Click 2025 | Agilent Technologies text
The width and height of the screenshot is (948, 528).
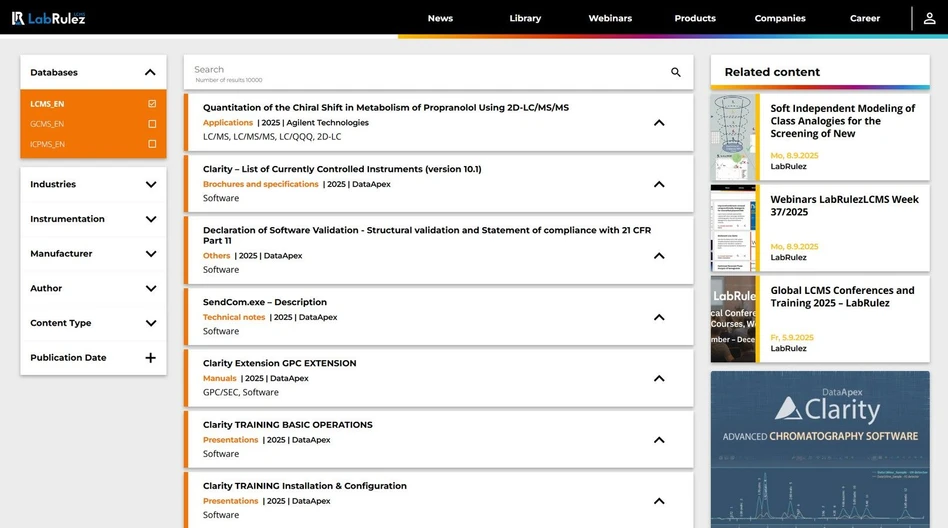315,122
